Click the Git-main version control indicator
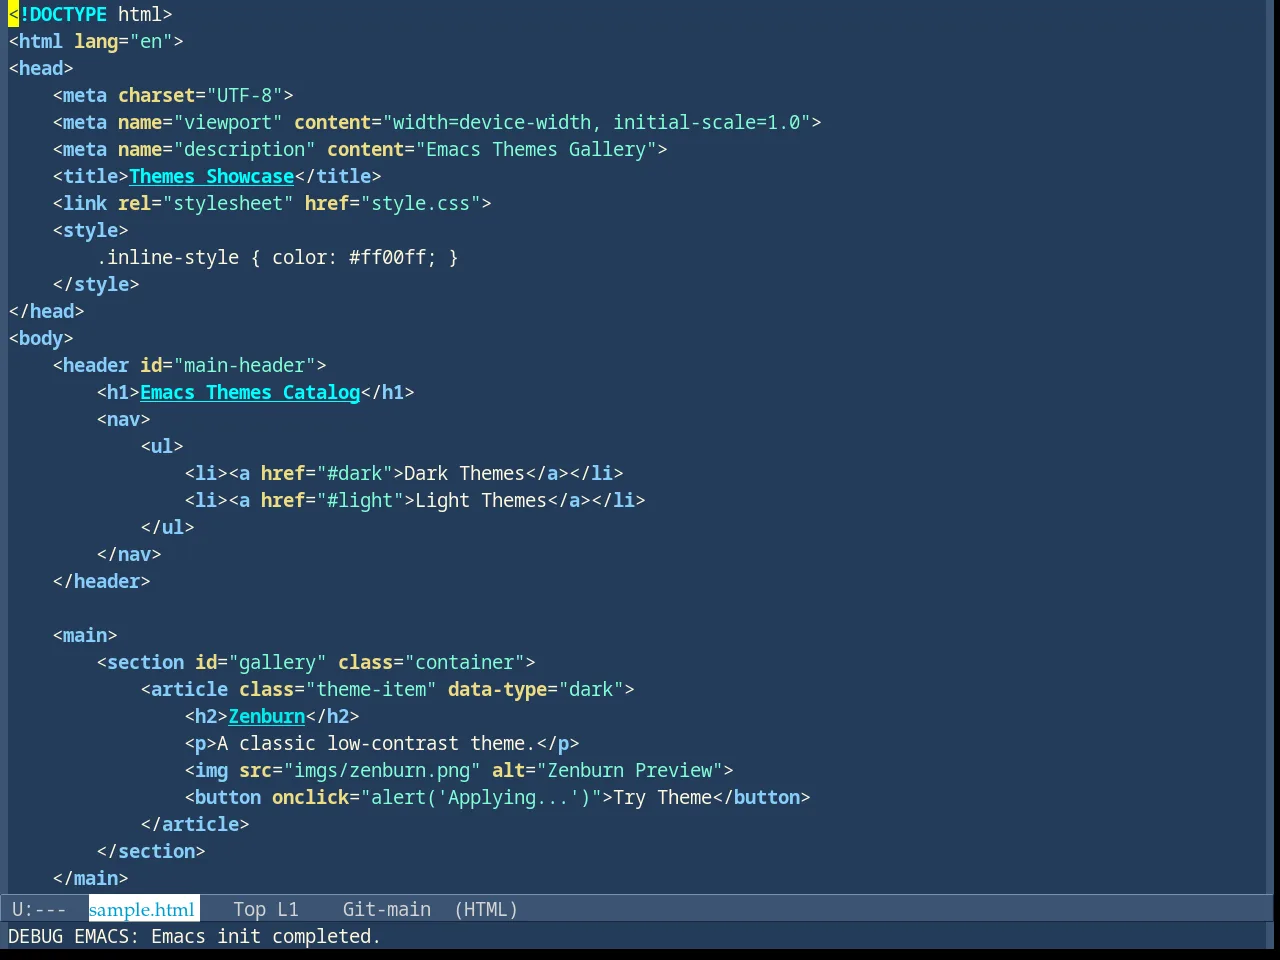1280x960 pixels. 387,909
